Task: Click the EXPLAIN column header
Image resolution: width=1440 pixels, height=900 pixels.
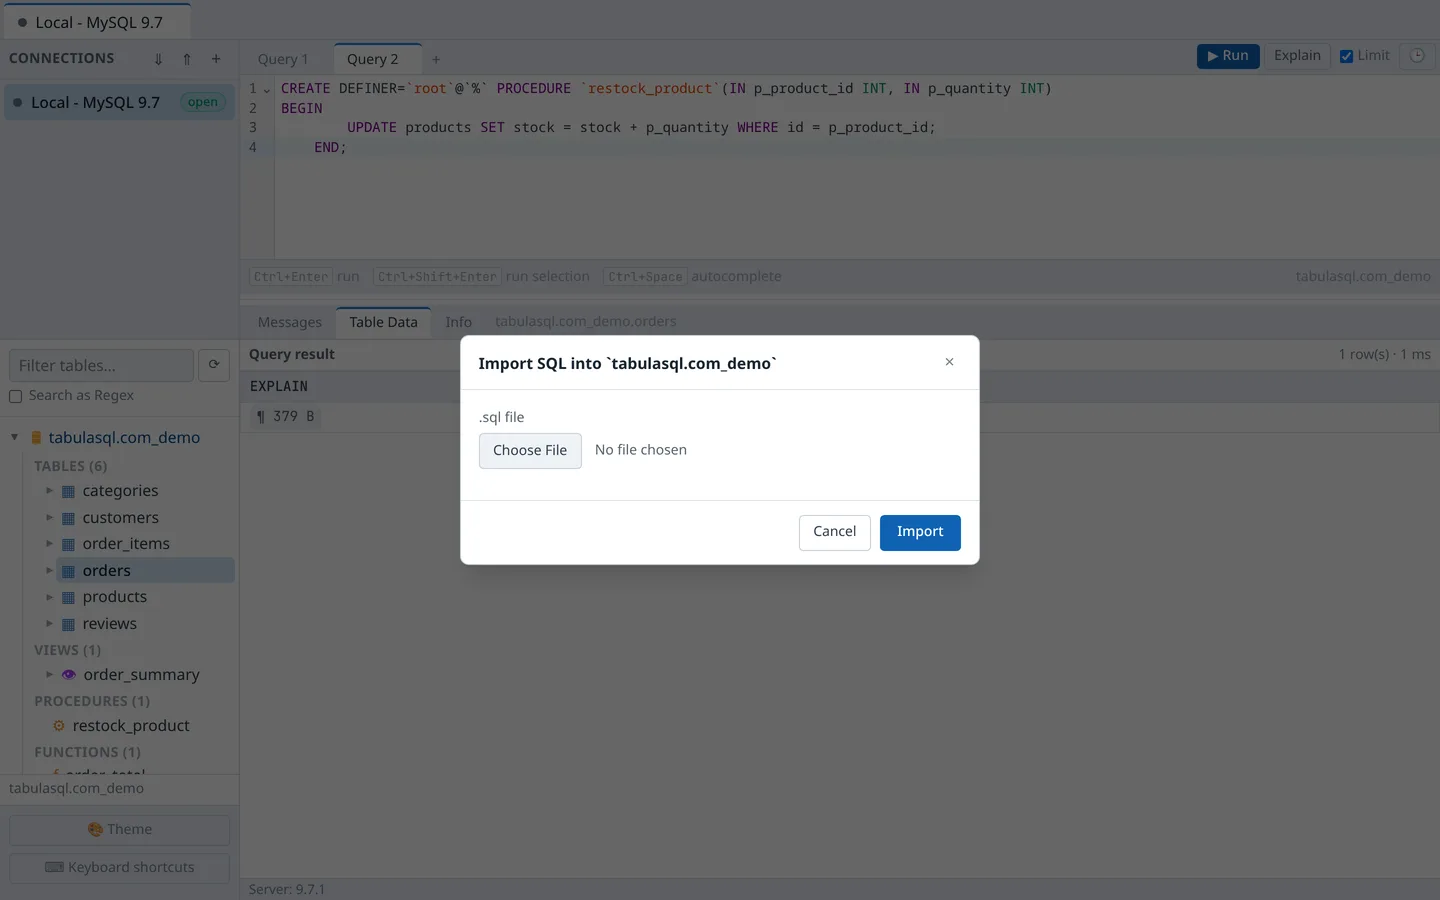Action: pyautogui.click(x=279, y=386)
